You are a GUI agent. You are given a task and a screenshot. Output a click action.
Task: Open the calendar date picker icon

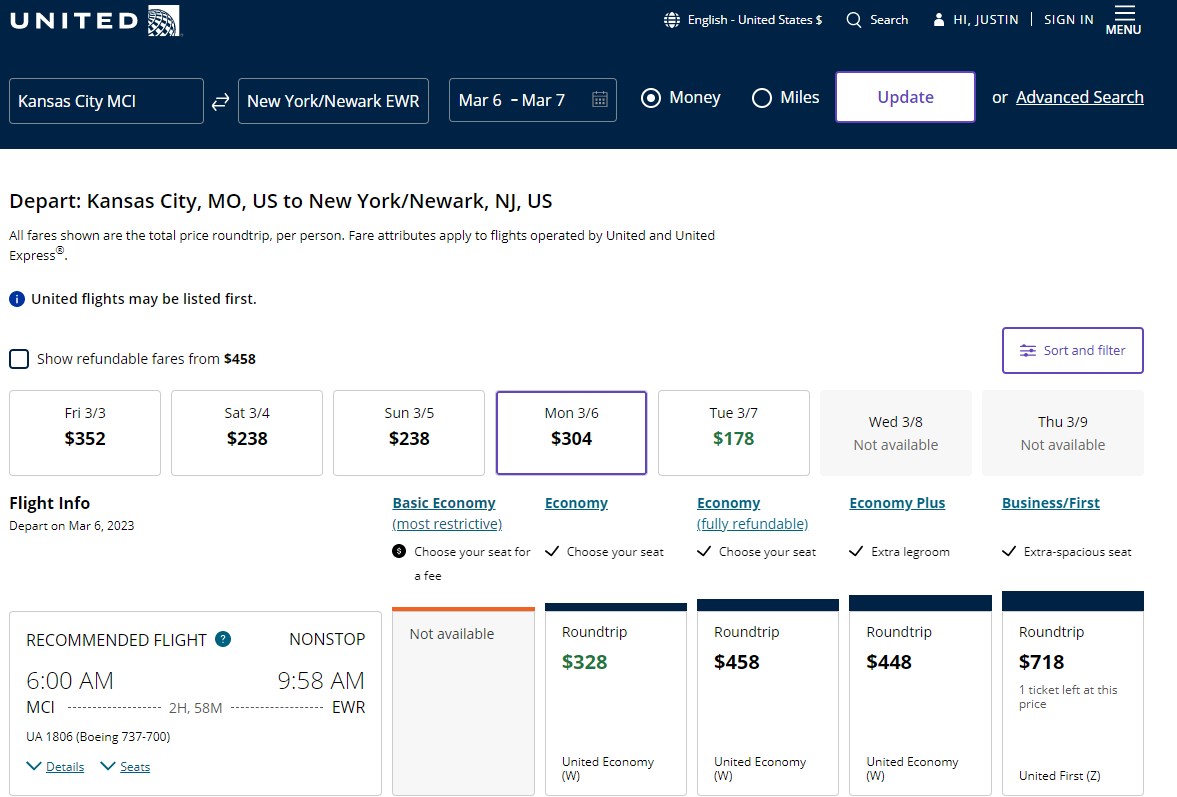[x=599, y=100]
